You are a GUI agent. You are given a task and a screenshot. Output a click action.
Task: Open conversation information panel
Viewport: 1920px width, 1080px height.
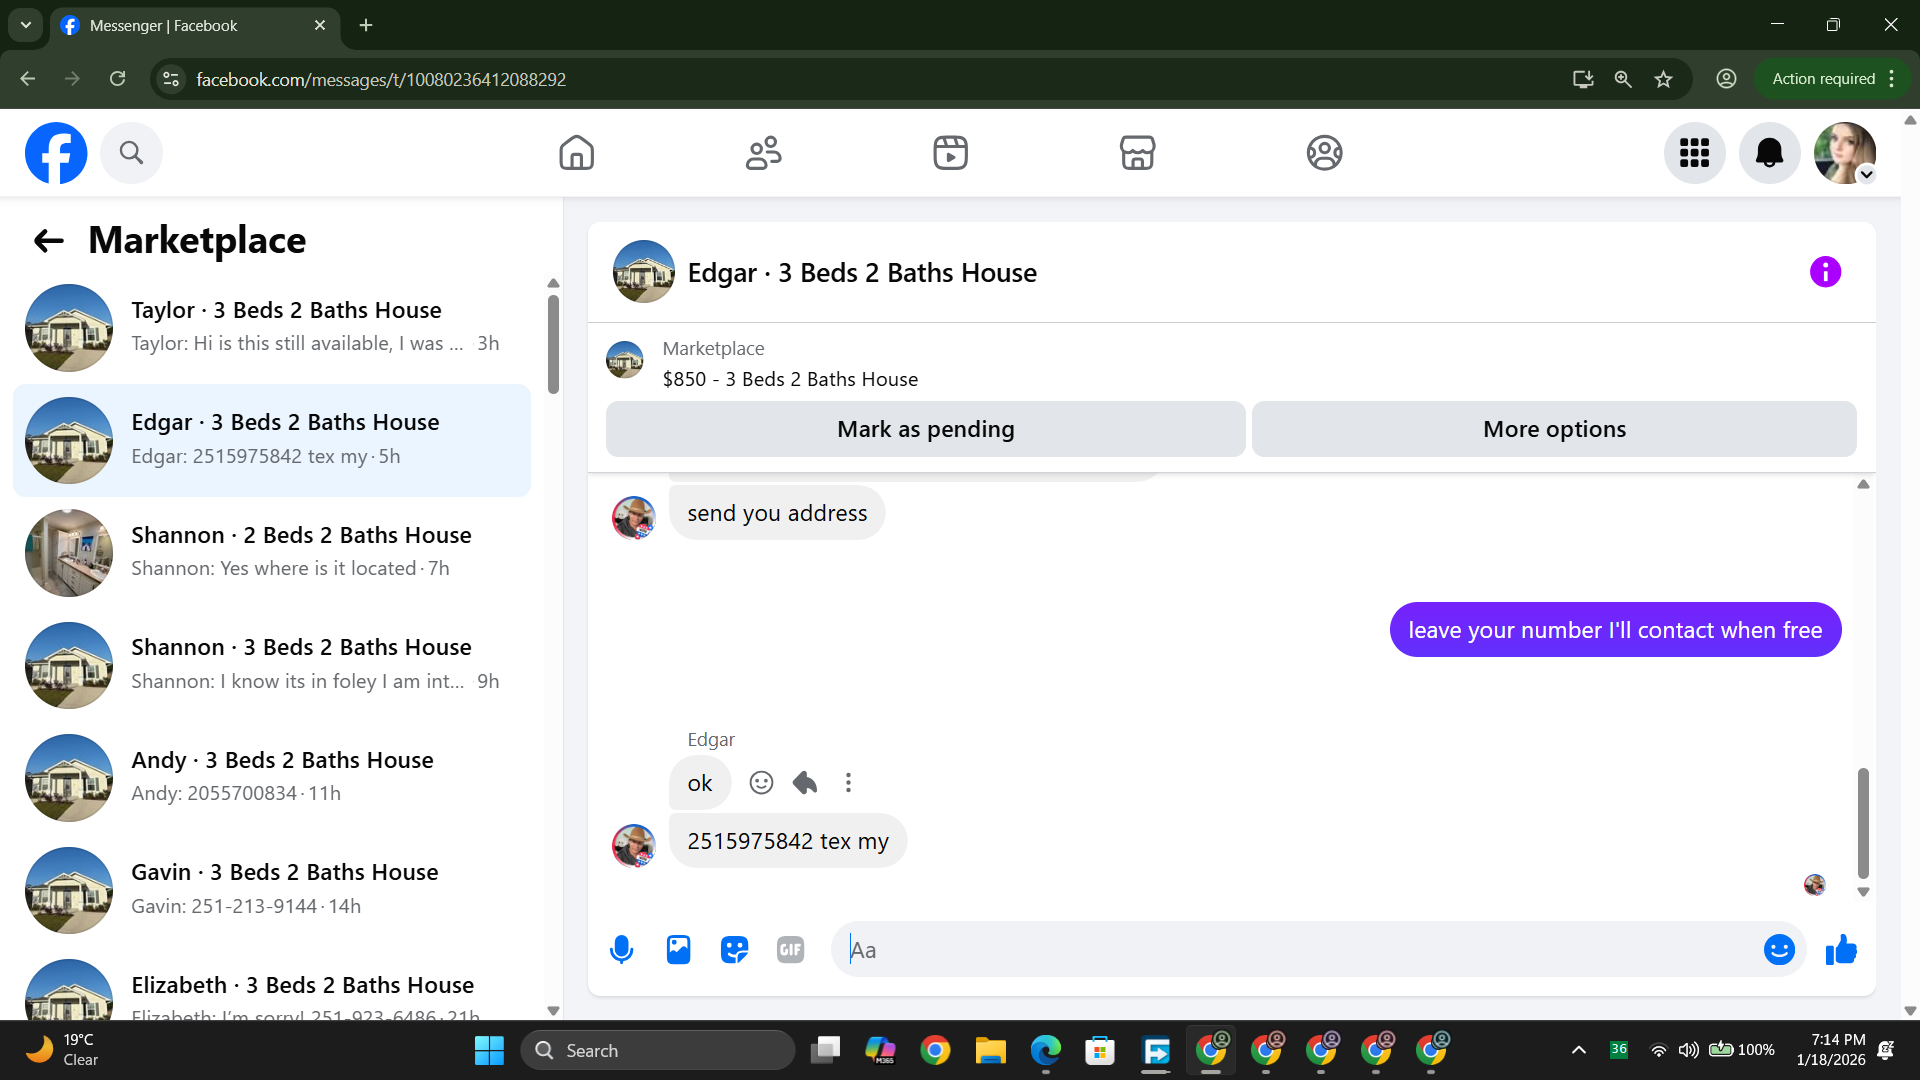point(1825,272)
